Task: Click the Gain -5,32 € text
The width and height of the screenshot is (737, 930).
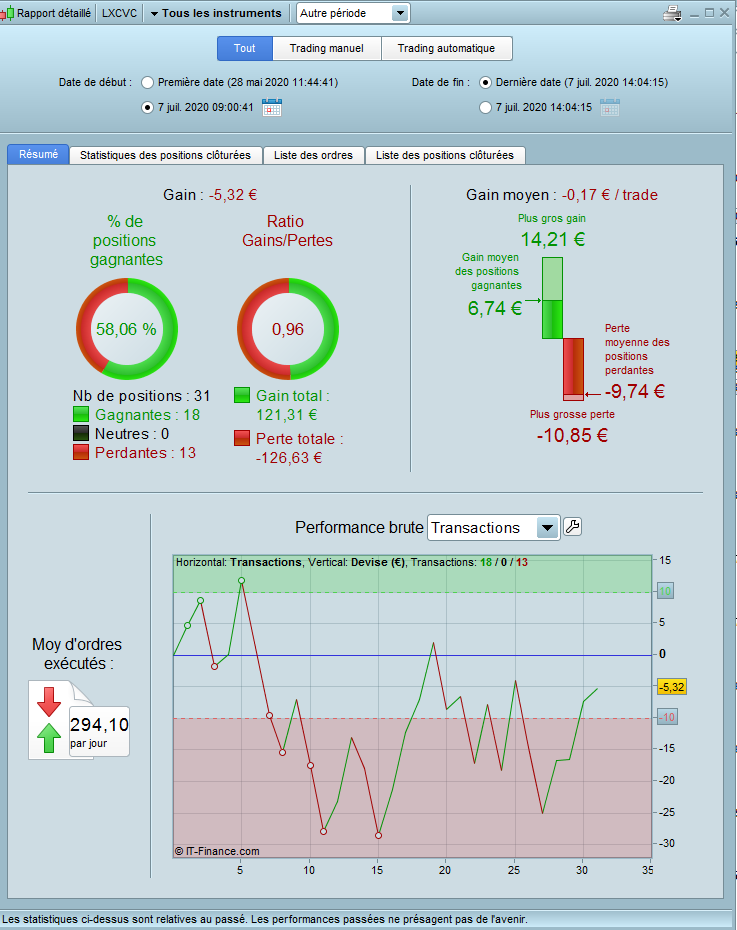Action: [210, 195]
